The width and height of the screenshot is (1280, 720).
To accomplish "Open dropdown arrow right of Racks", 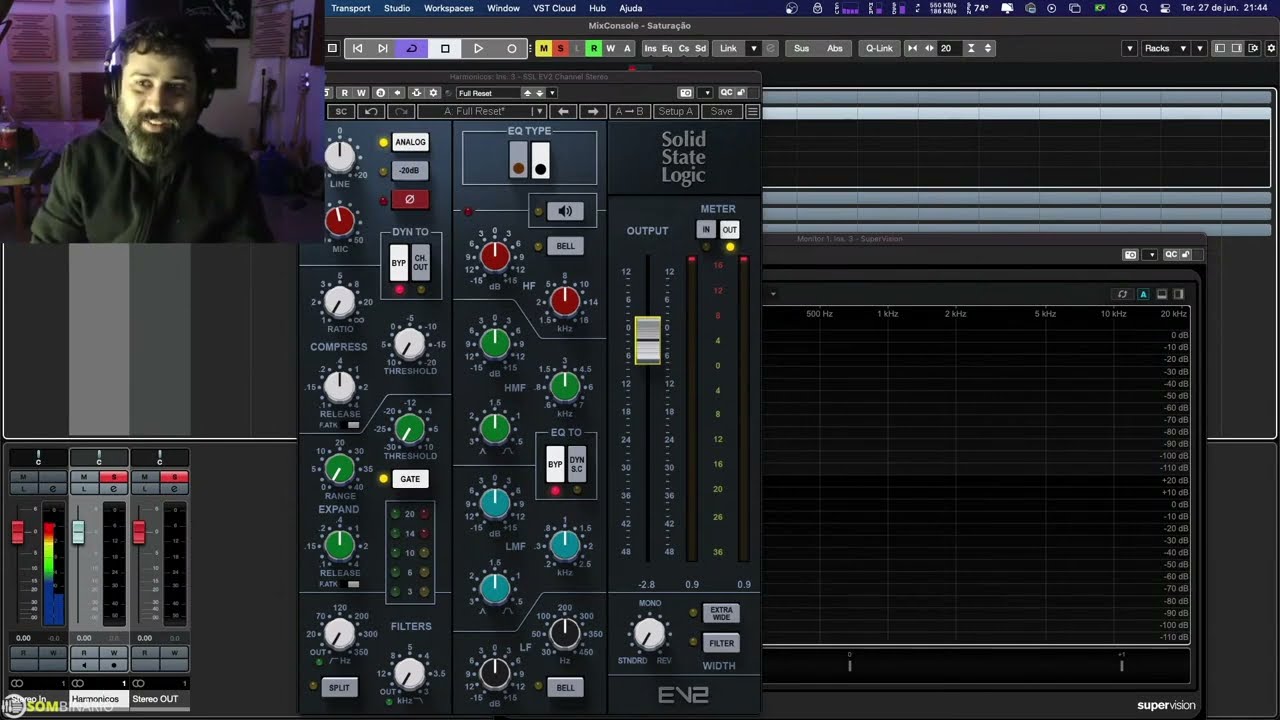I will click(1200, 48).
